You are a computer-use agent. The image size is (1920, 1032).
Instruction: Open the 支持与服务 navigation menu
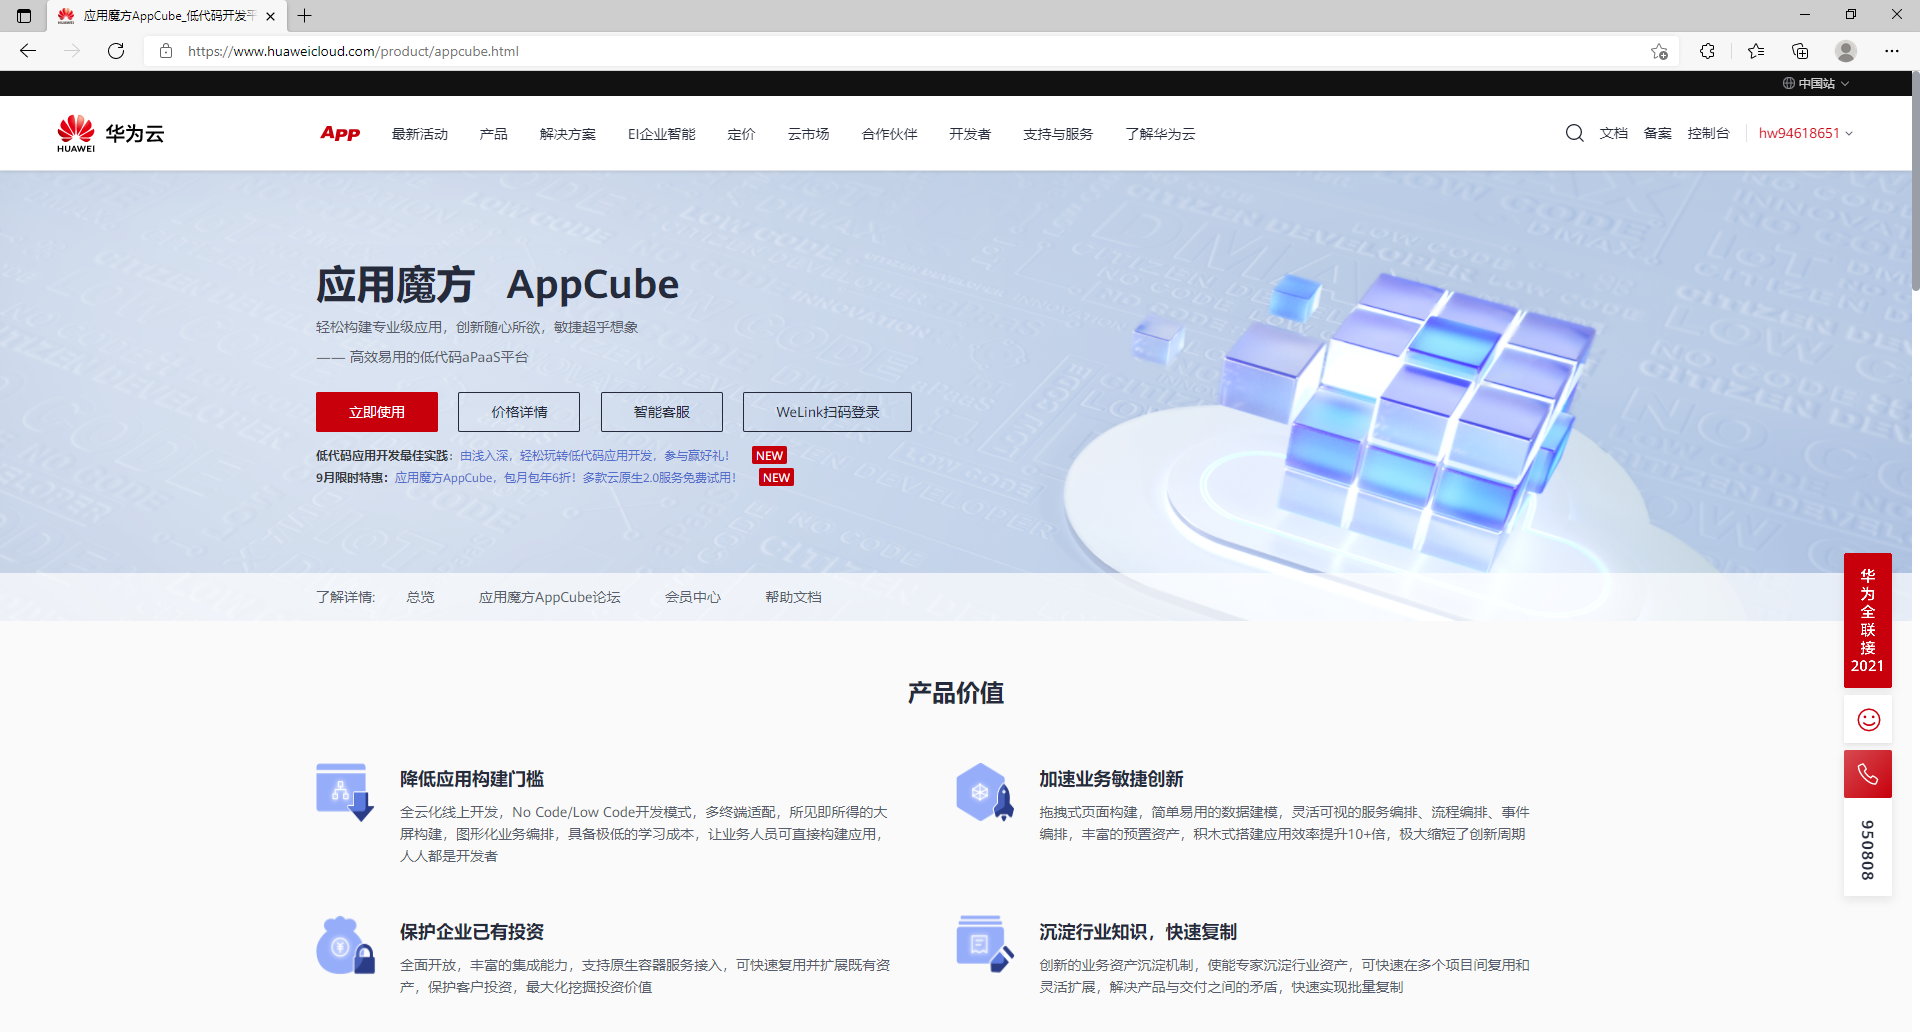point(1058,134)
